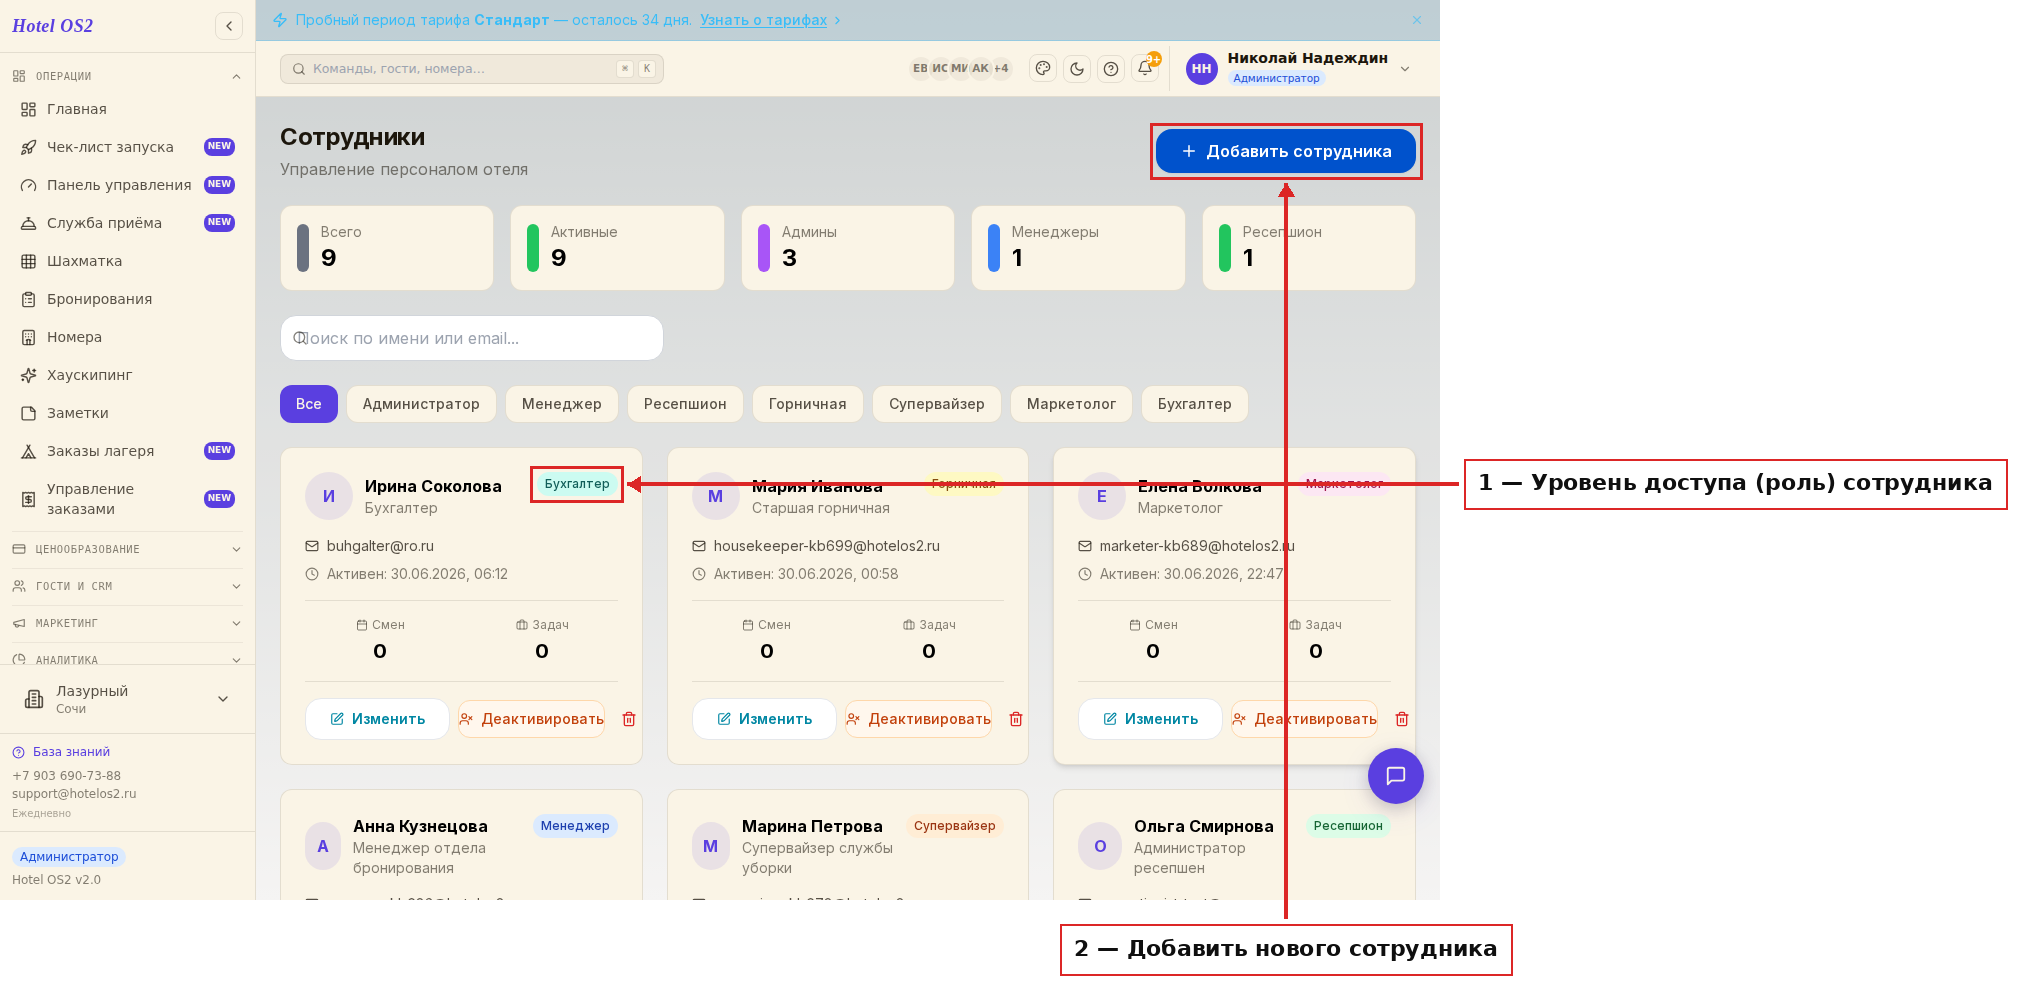Click Изменить for Ирина Соколова
The height and width of the screenshot is (999, 2031).
377,719
